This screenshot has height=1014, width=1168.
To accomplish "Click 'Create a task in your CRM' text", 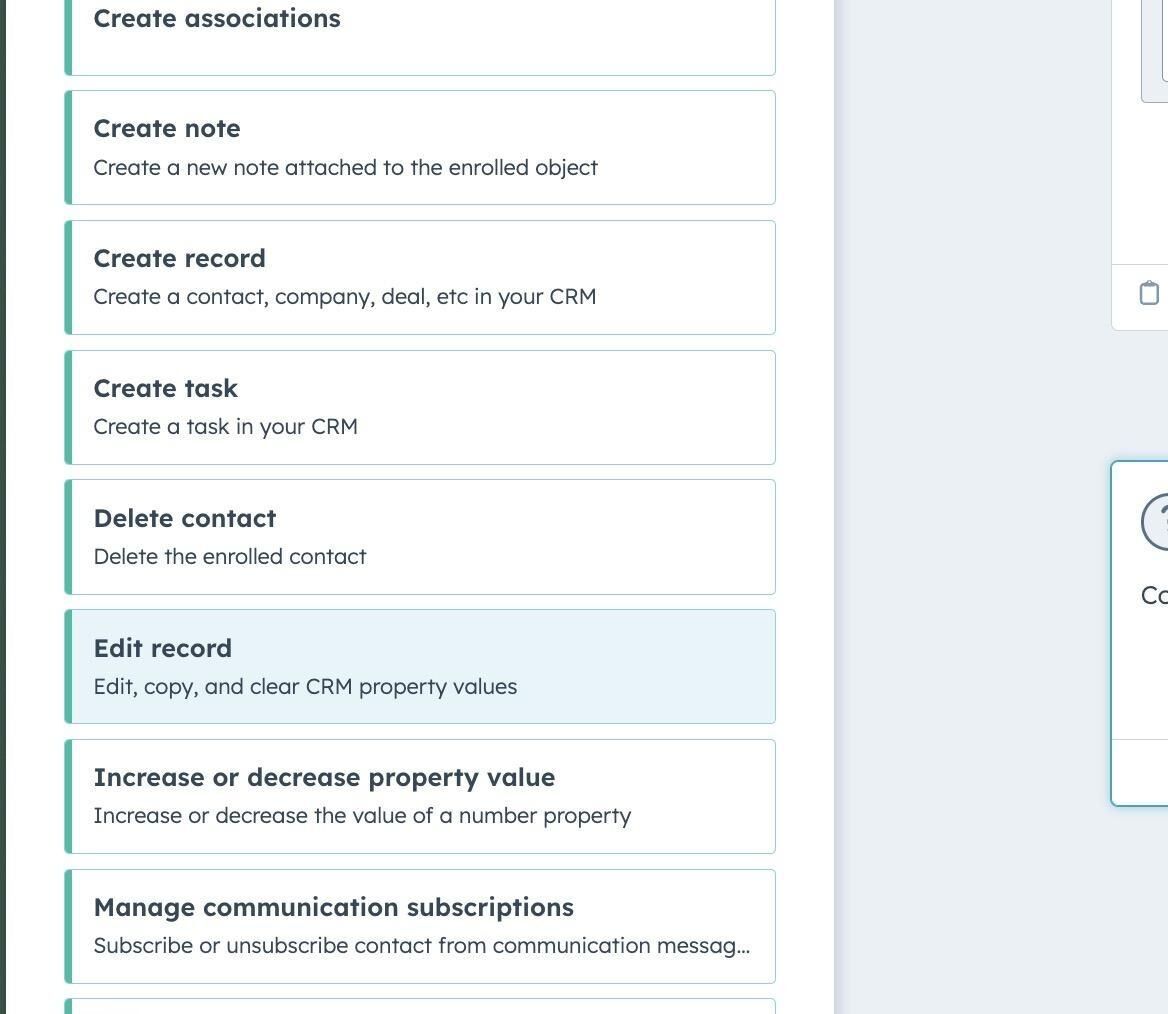I will point(225,427).
